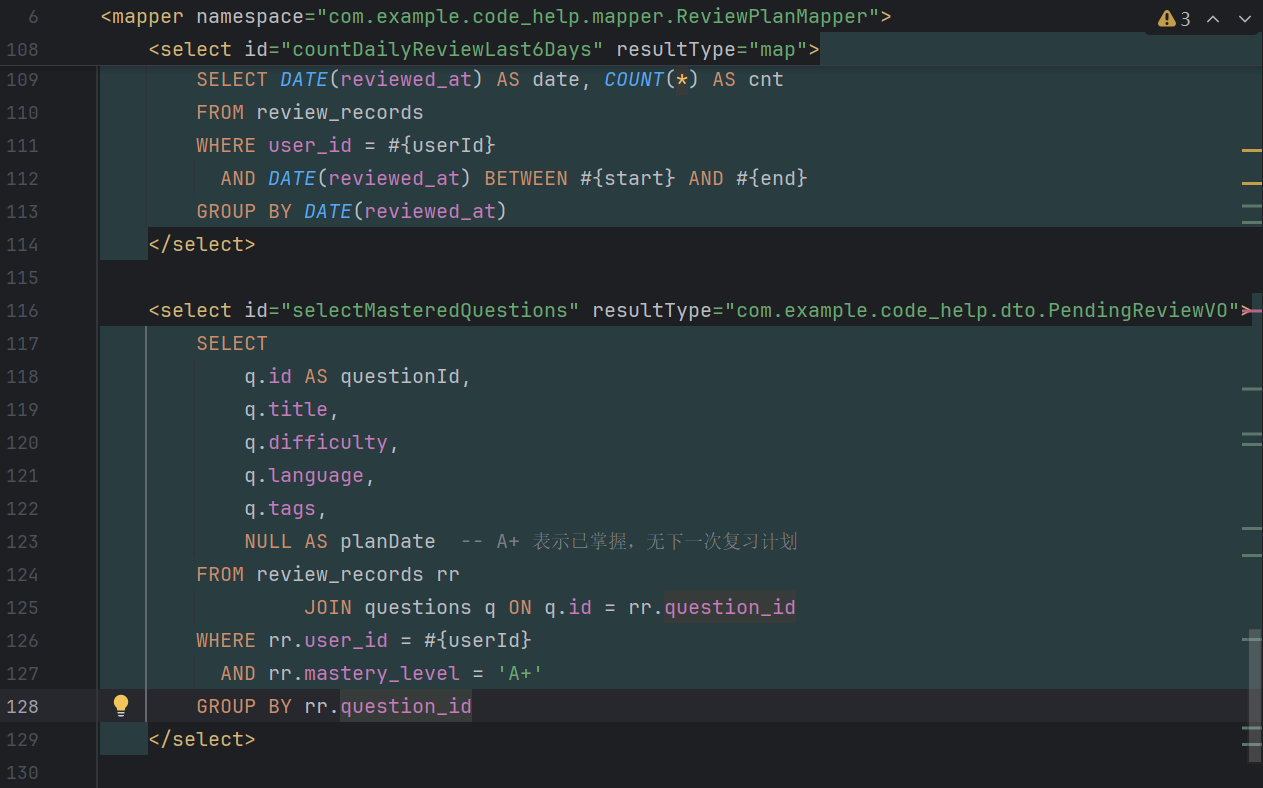This screenshot has width=1263, height=788.
Task: Click "review_records rr" on line 124
Action: (x=358, y=575)
